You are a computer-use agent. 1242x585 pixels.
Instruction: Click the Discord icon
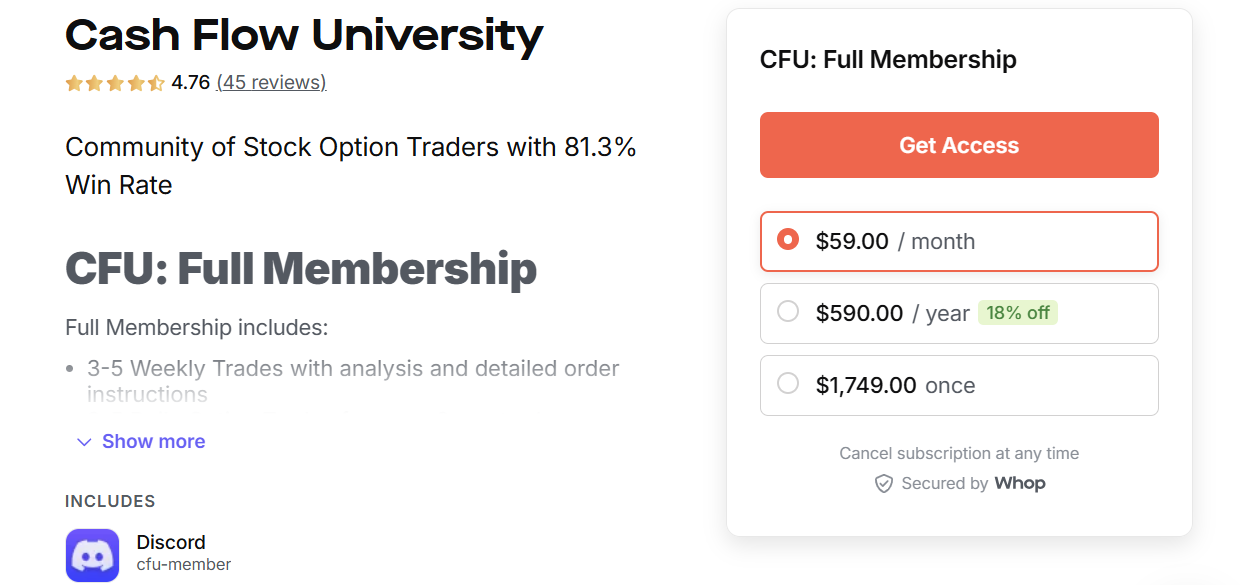click(91, 554)
